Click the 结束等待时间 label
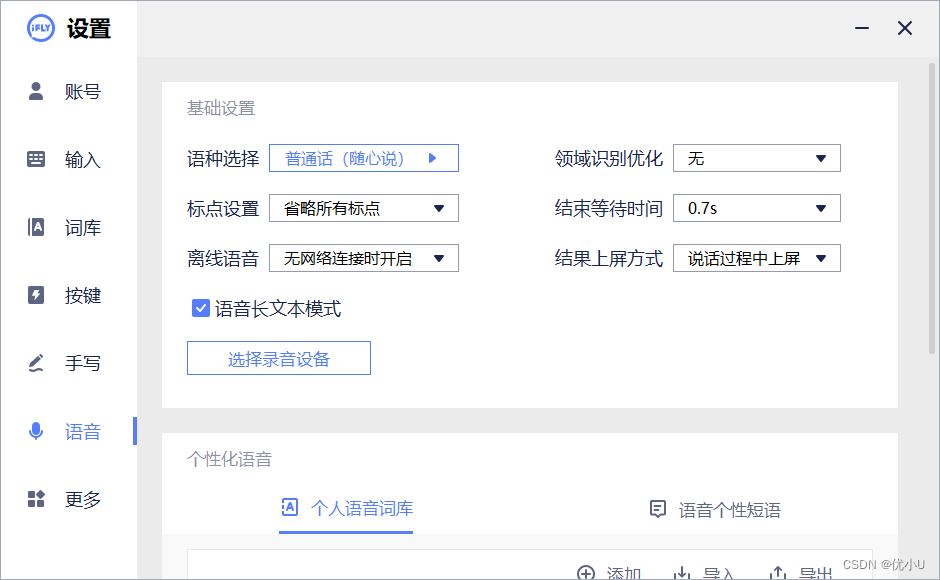Image resolution: width=940 pixels, height=580 pixels. pyautogui.click(x=608, y=208)
